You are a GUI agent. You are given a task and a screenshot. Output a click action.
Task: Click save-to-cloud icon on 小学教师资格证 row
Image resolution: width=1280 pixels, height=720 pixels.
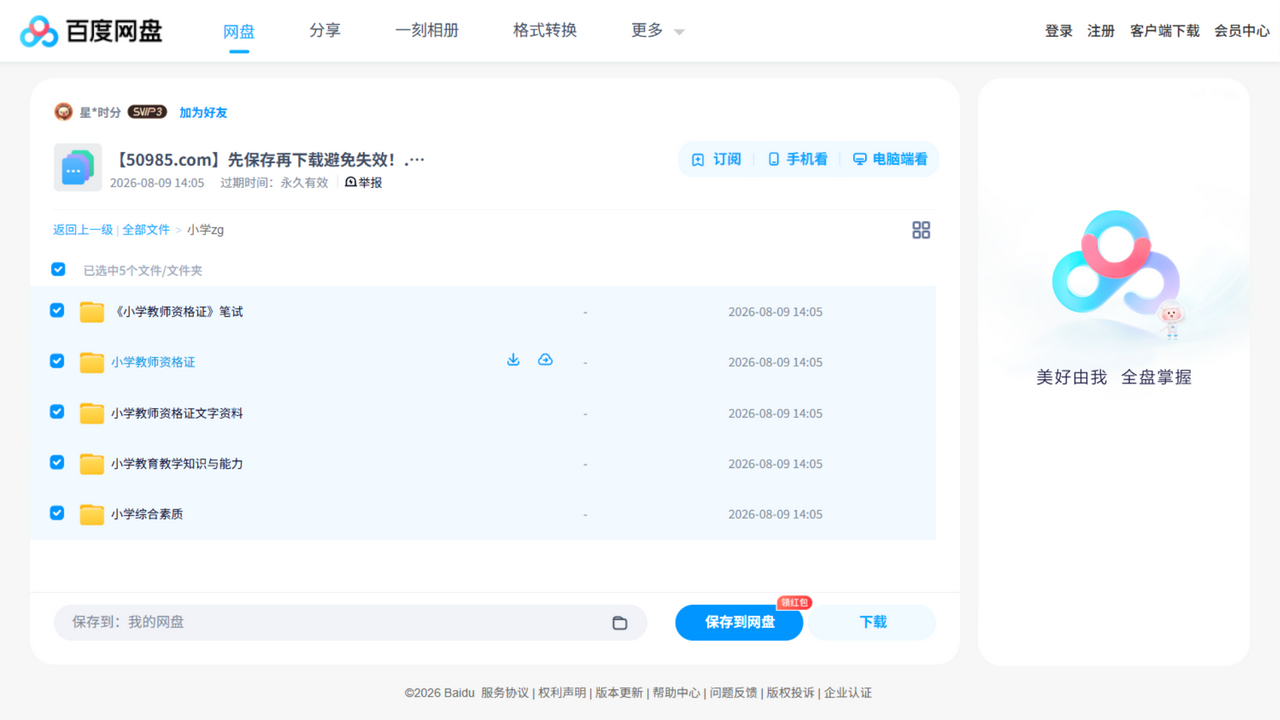pos(545,360)
